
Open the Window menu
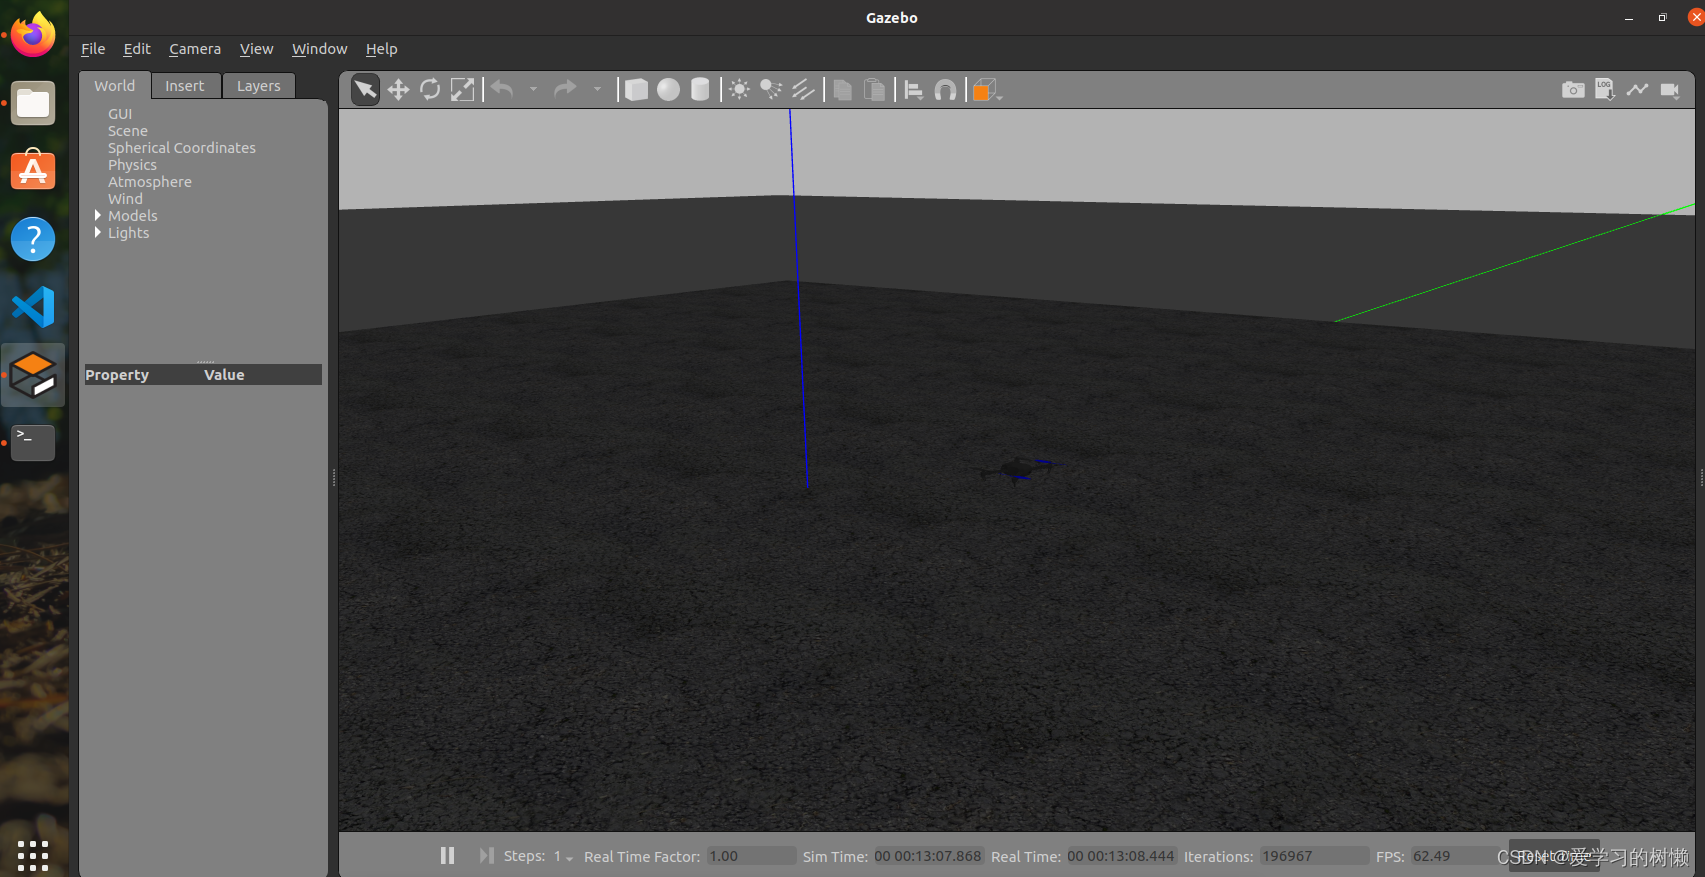320,49
